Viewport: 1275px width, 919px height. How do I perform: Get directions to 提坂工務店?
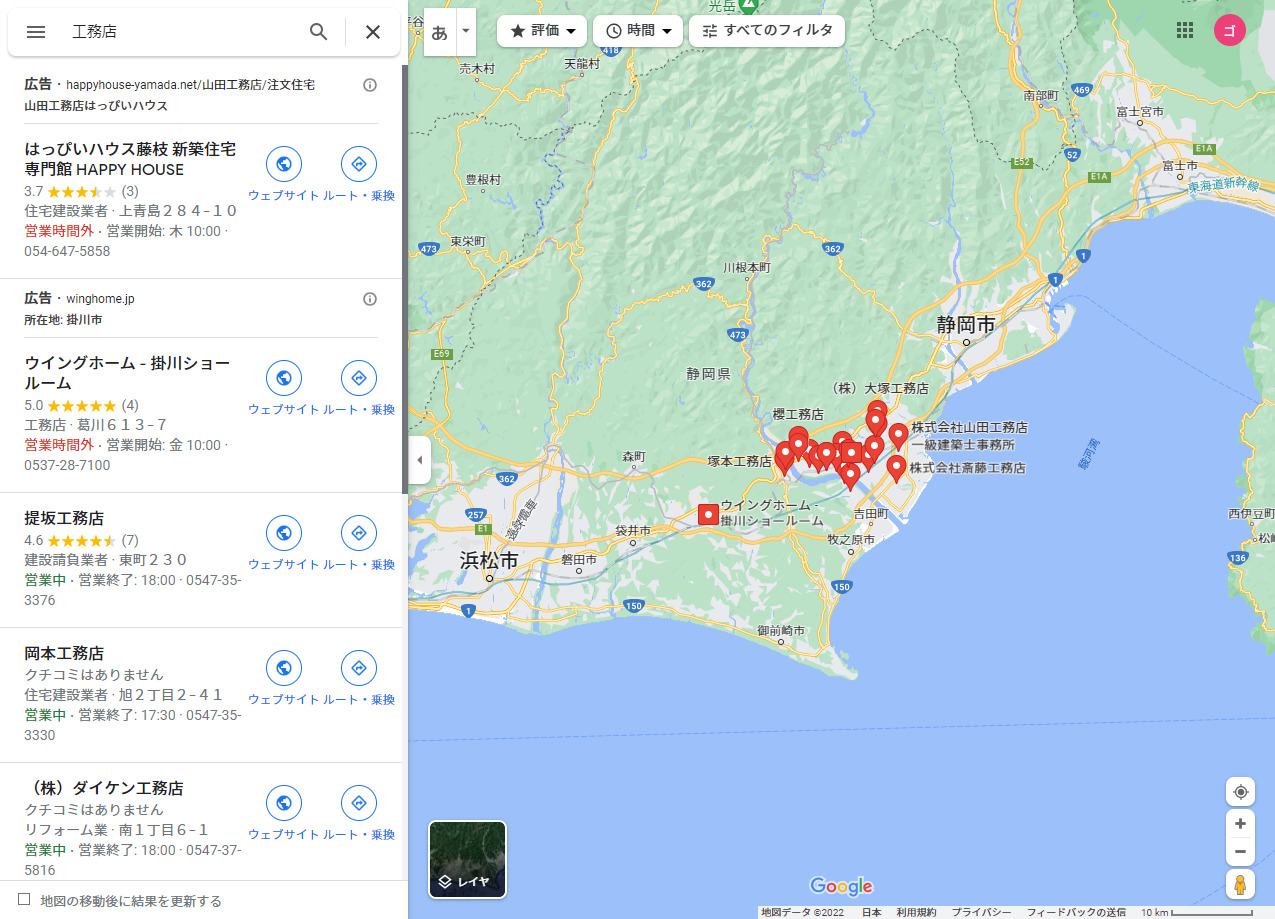tap(359, 533)
